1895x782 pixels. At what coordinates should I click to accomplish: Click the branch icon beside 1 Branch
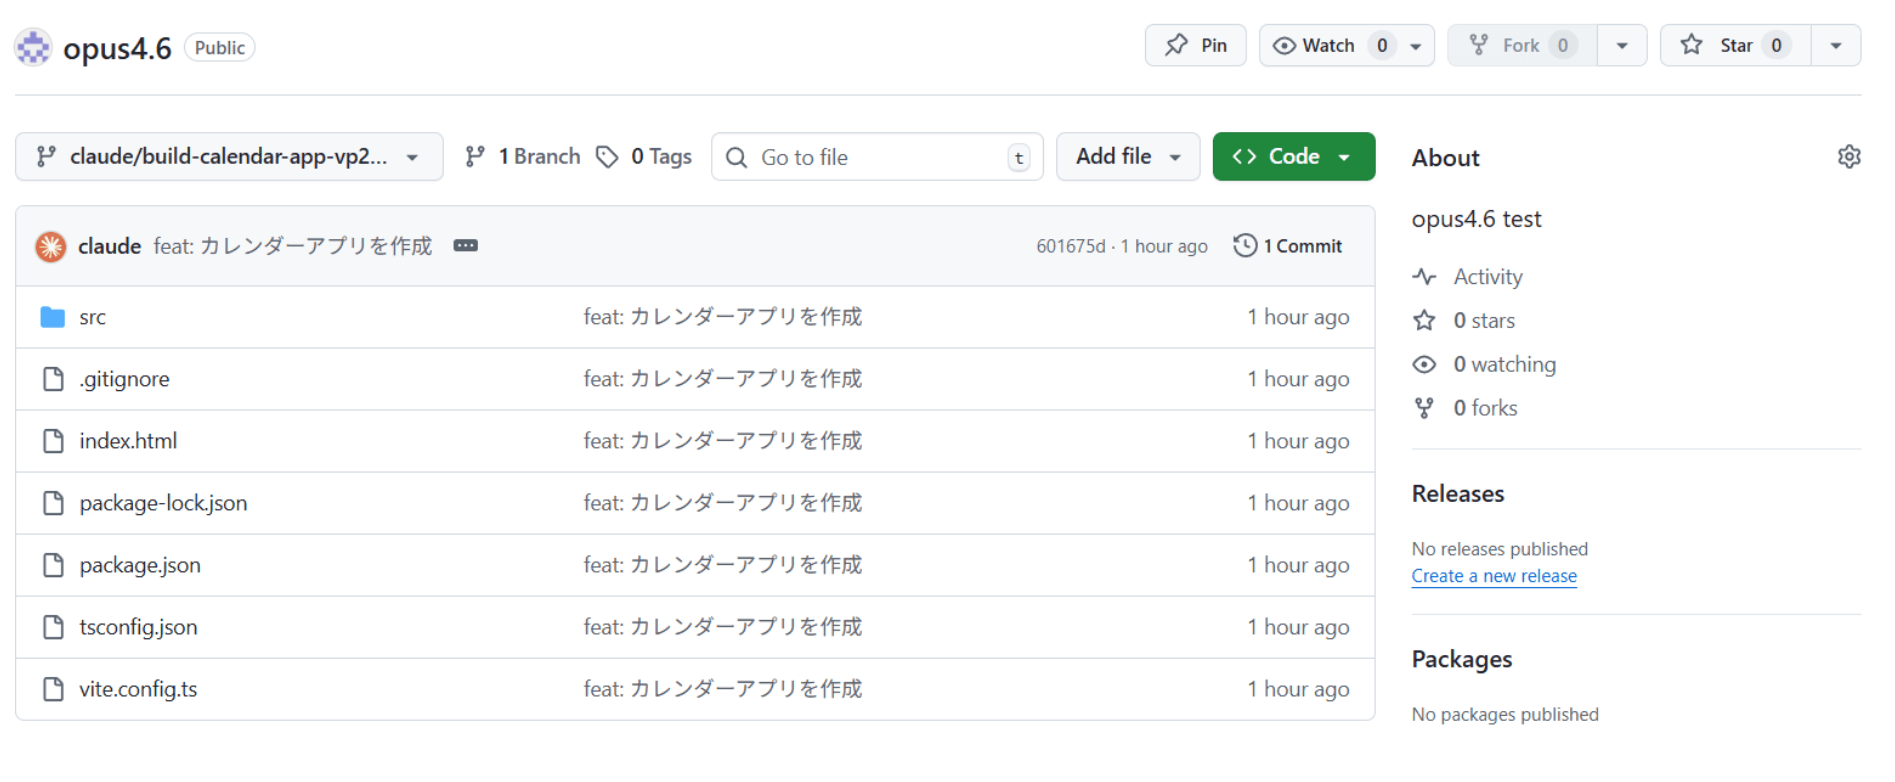tap(475, 157)
